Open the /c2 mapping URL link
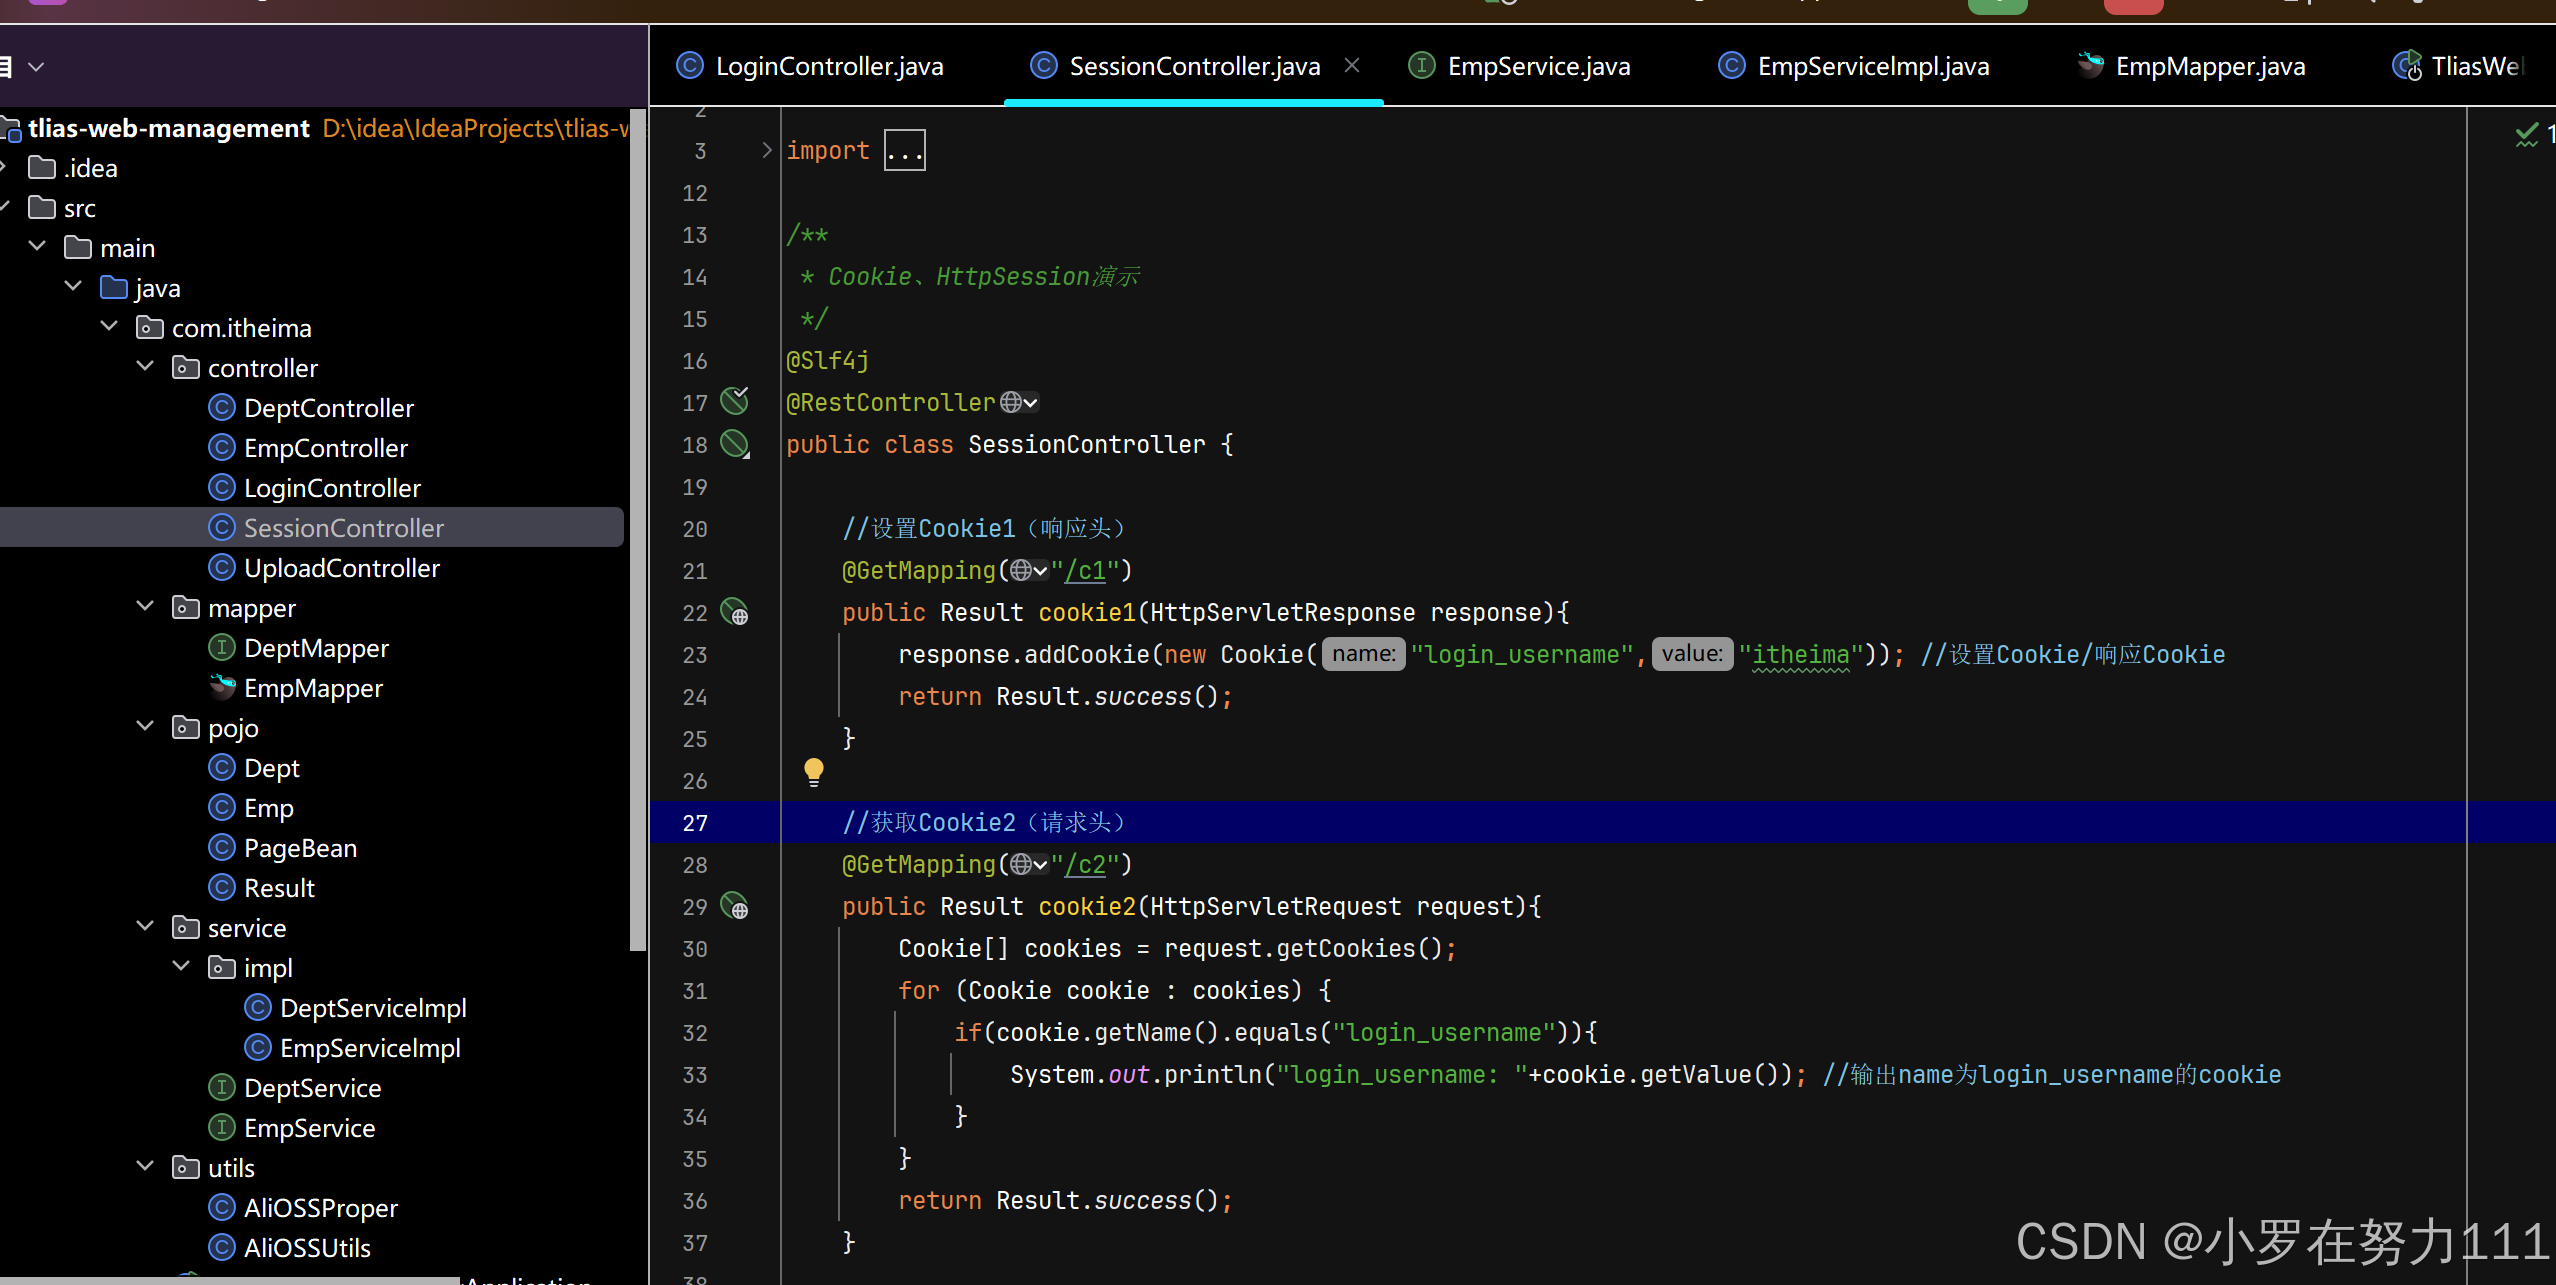 point(1085,864)
